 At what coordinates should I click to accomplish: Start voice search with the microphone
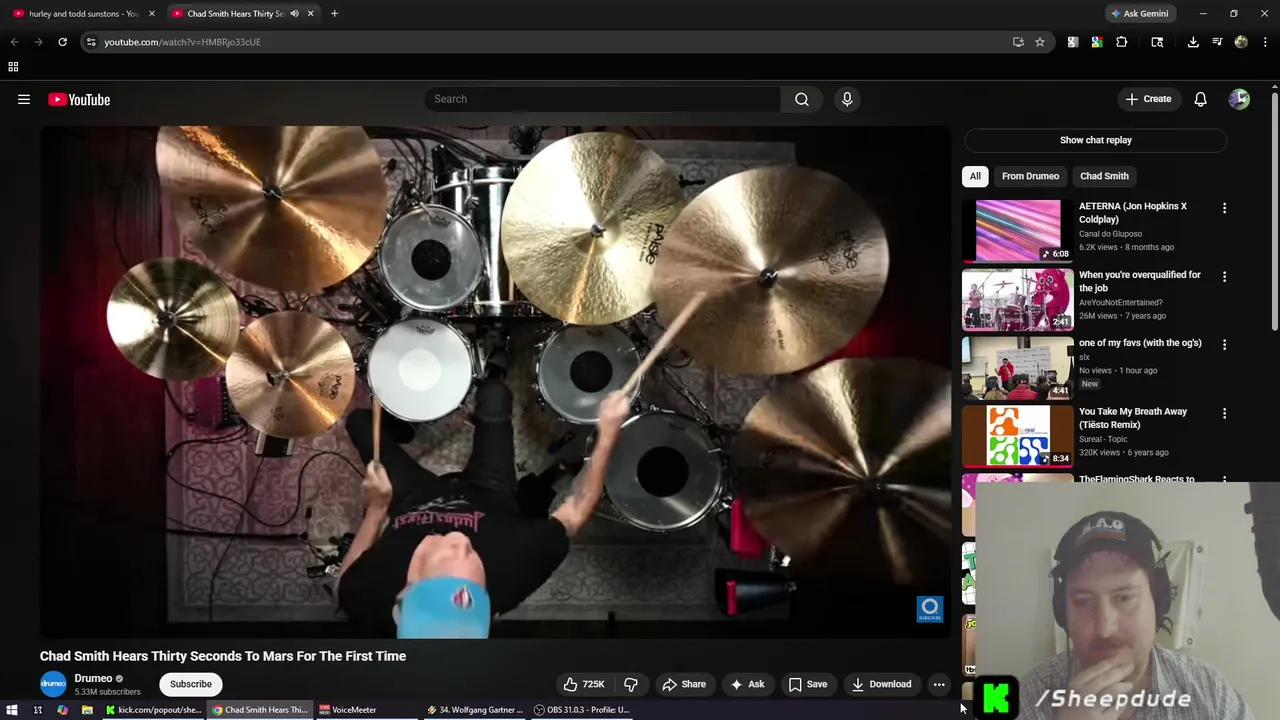847,99
